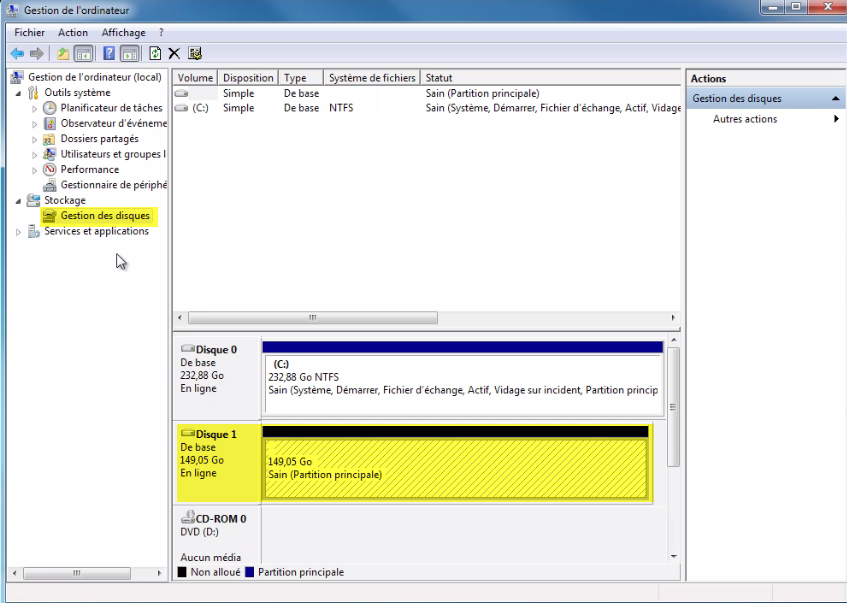Open the ? help menu
Screen dimensions: 847x603
pos(161,32)
